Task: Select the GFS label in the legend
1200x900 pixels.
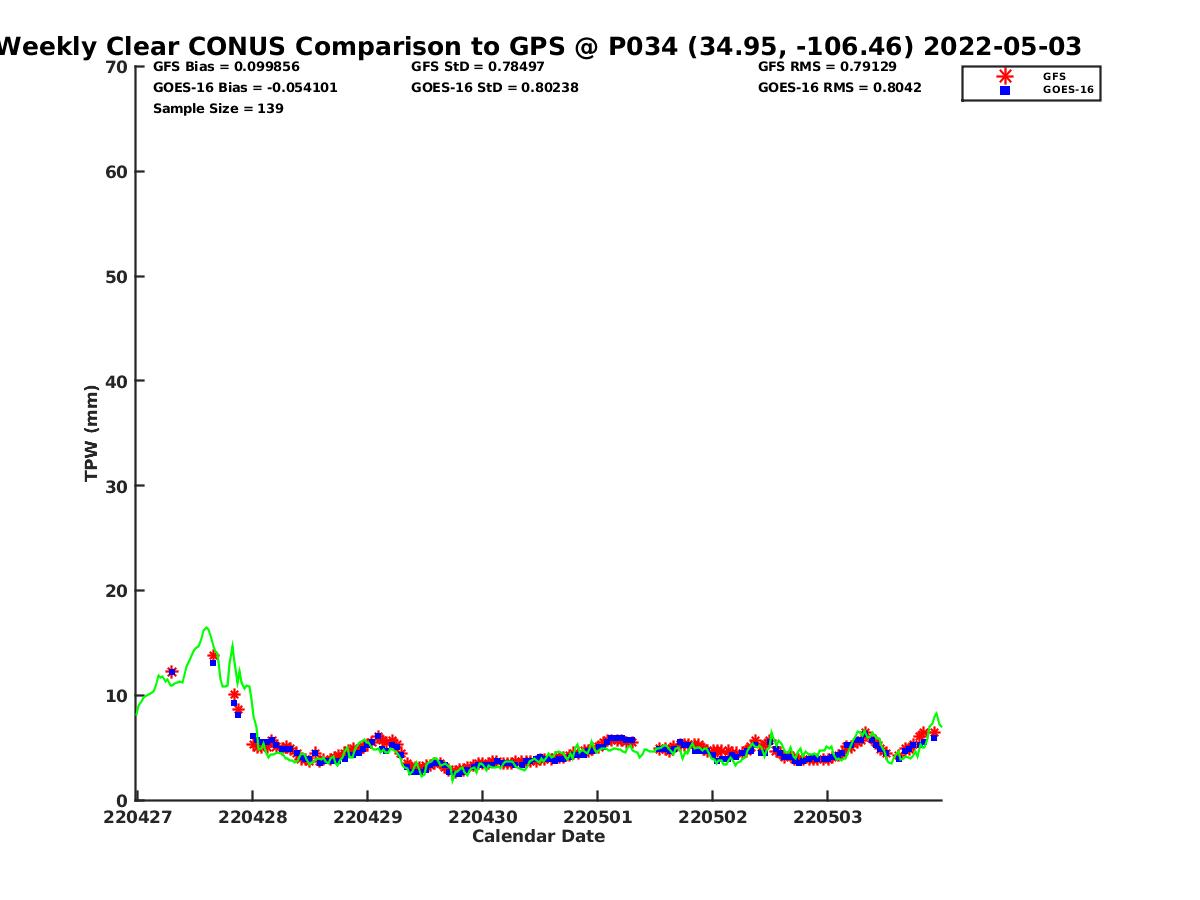Action: click(1054, 76)
